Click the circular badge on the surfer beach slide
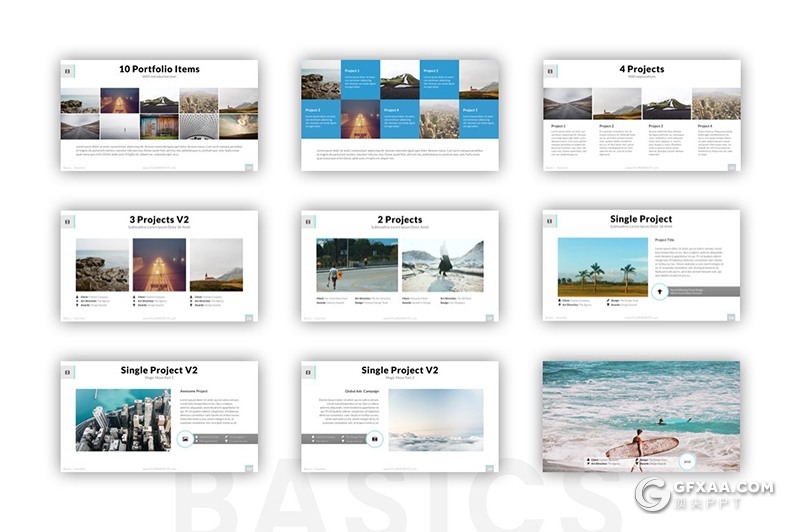The width and height of the screenshot is (800, 532). click(688, 460)
